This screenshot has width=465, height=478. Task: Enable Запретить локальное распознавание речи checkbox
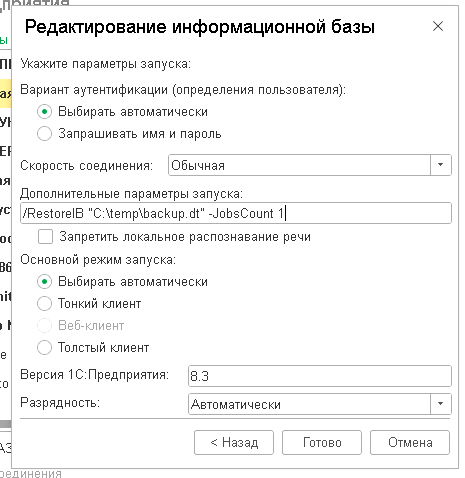tap(45, 237)
